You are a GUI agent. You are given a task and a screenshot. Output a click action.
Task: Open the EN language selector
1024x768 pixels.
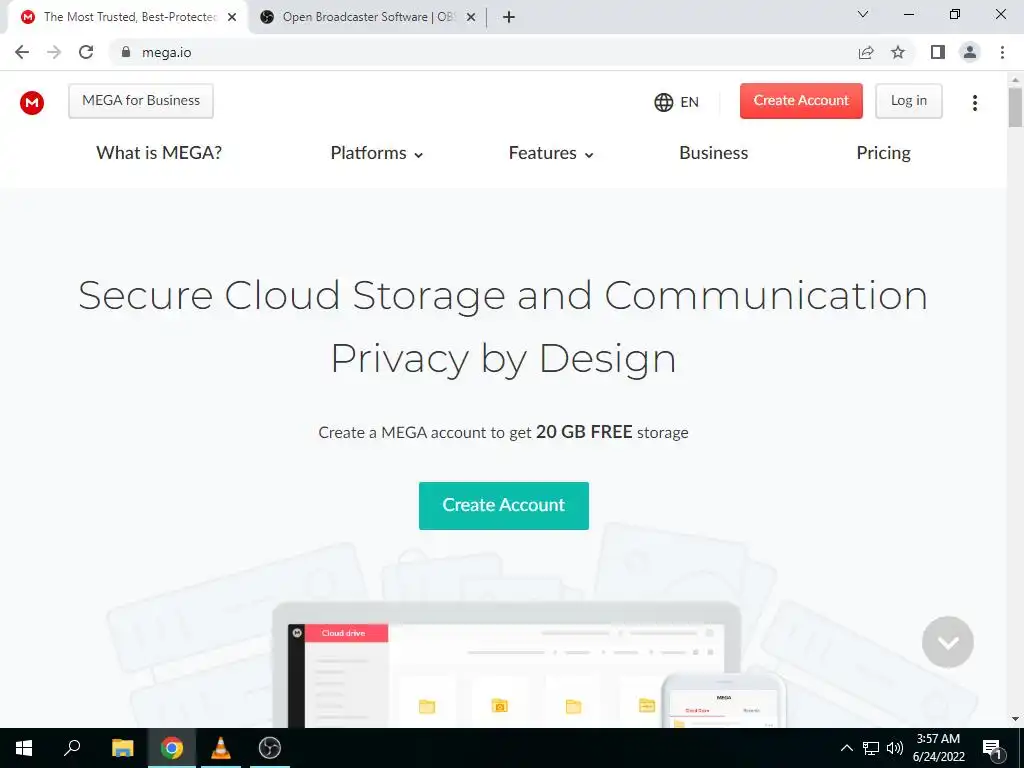pyautogui.click(x=677, y=102)
